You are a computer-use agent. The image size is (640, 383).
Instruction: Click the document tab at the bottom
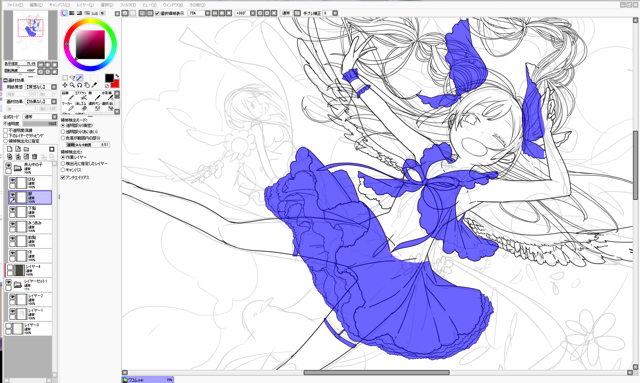148,380
